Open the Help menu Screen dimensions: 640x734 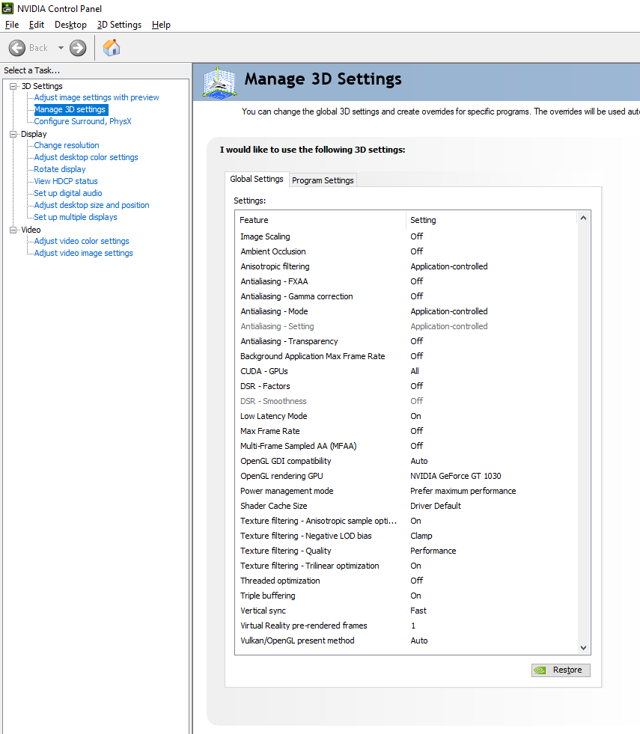pos(161,25)
